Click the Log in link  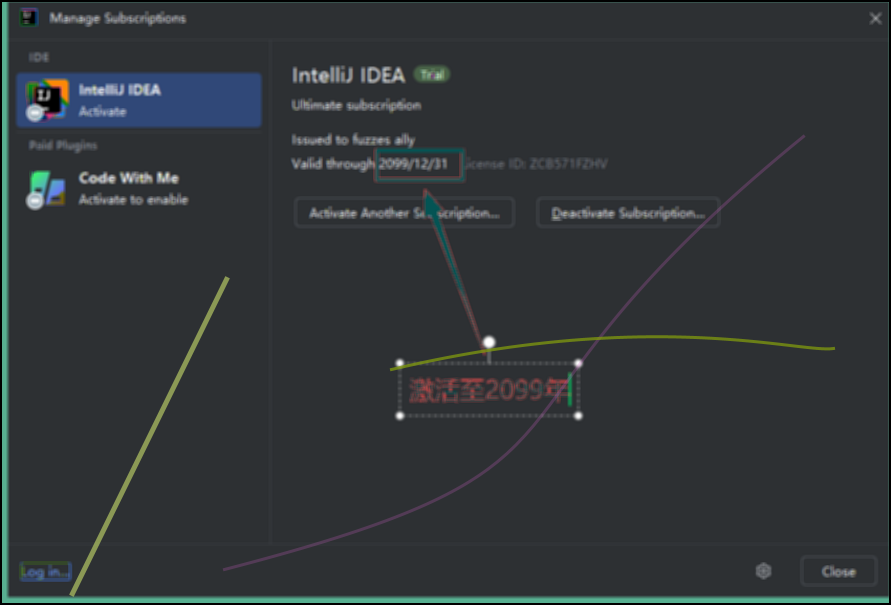coord(45,571)
